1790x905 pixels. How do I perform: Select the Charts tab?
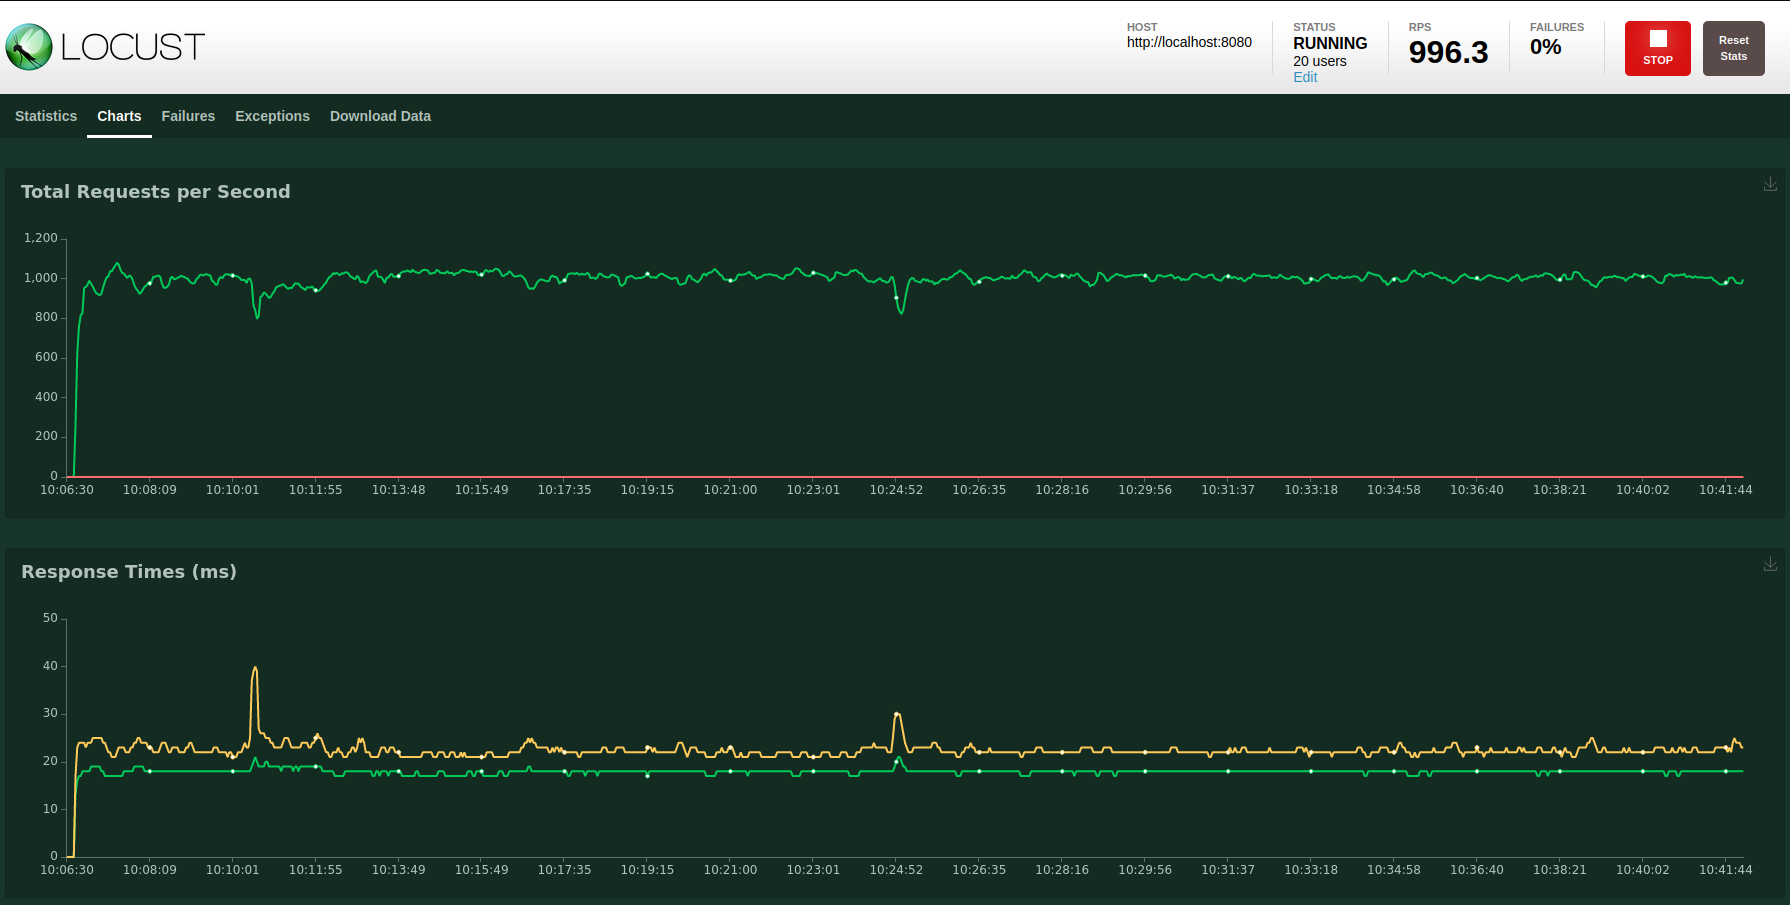pyautogui.click(x=119, y=116)
